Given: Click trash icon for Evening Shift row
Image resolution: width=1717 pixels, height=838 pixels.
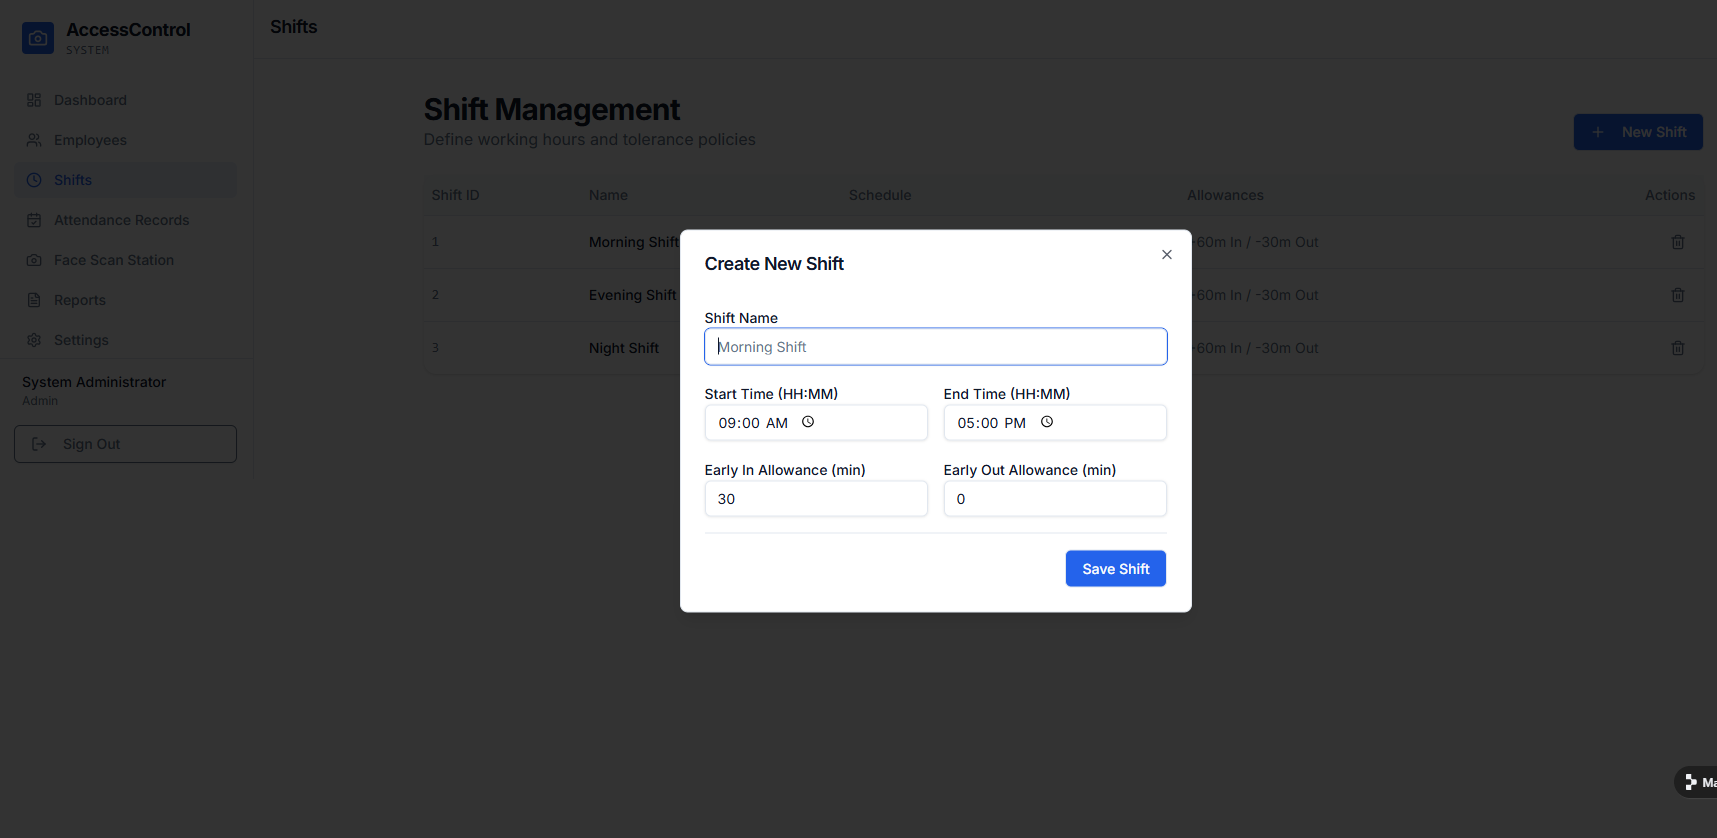Looking at the screenshot, I should click(x=1677, y=295).
